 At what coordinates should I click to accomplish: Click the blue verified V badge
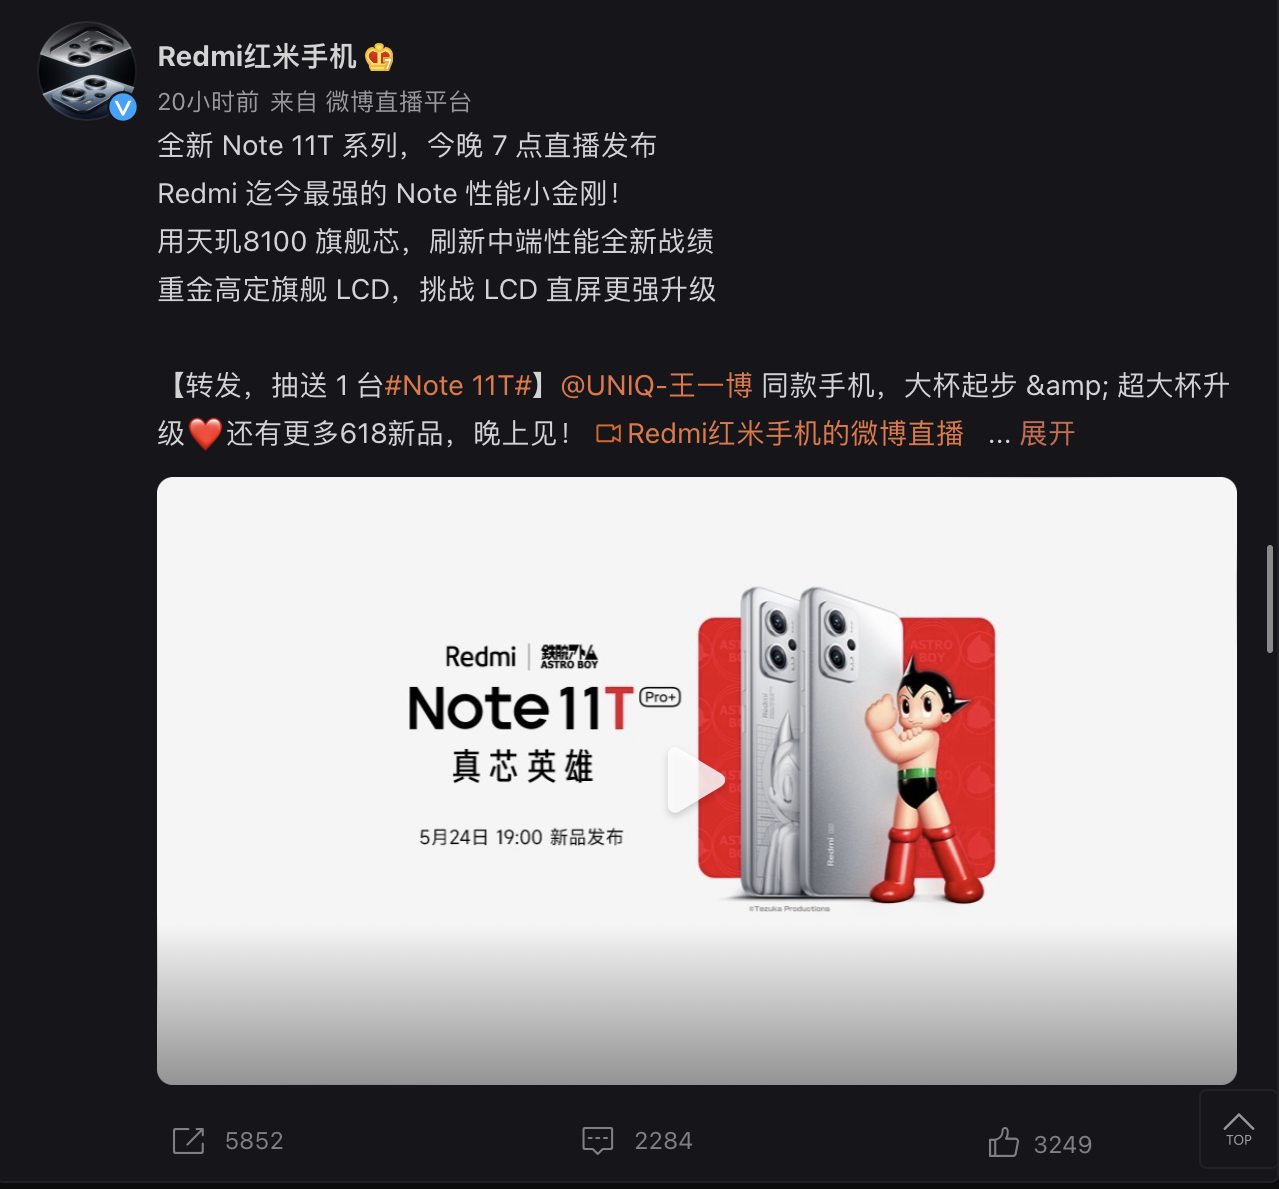coord(122,107)
